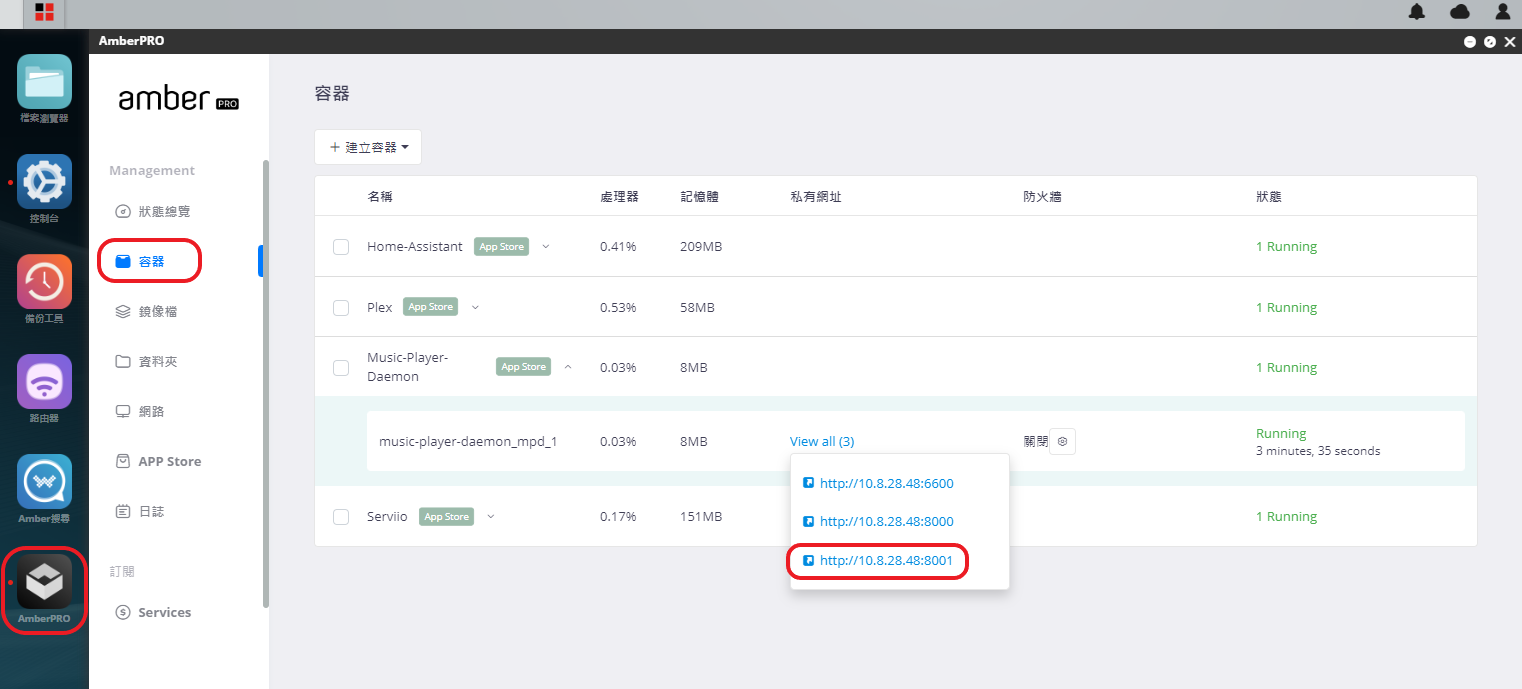The width and height of the screenshot is (1522, 689).
Task: Close the AmberPRO window
Action: coord(1510,41)
